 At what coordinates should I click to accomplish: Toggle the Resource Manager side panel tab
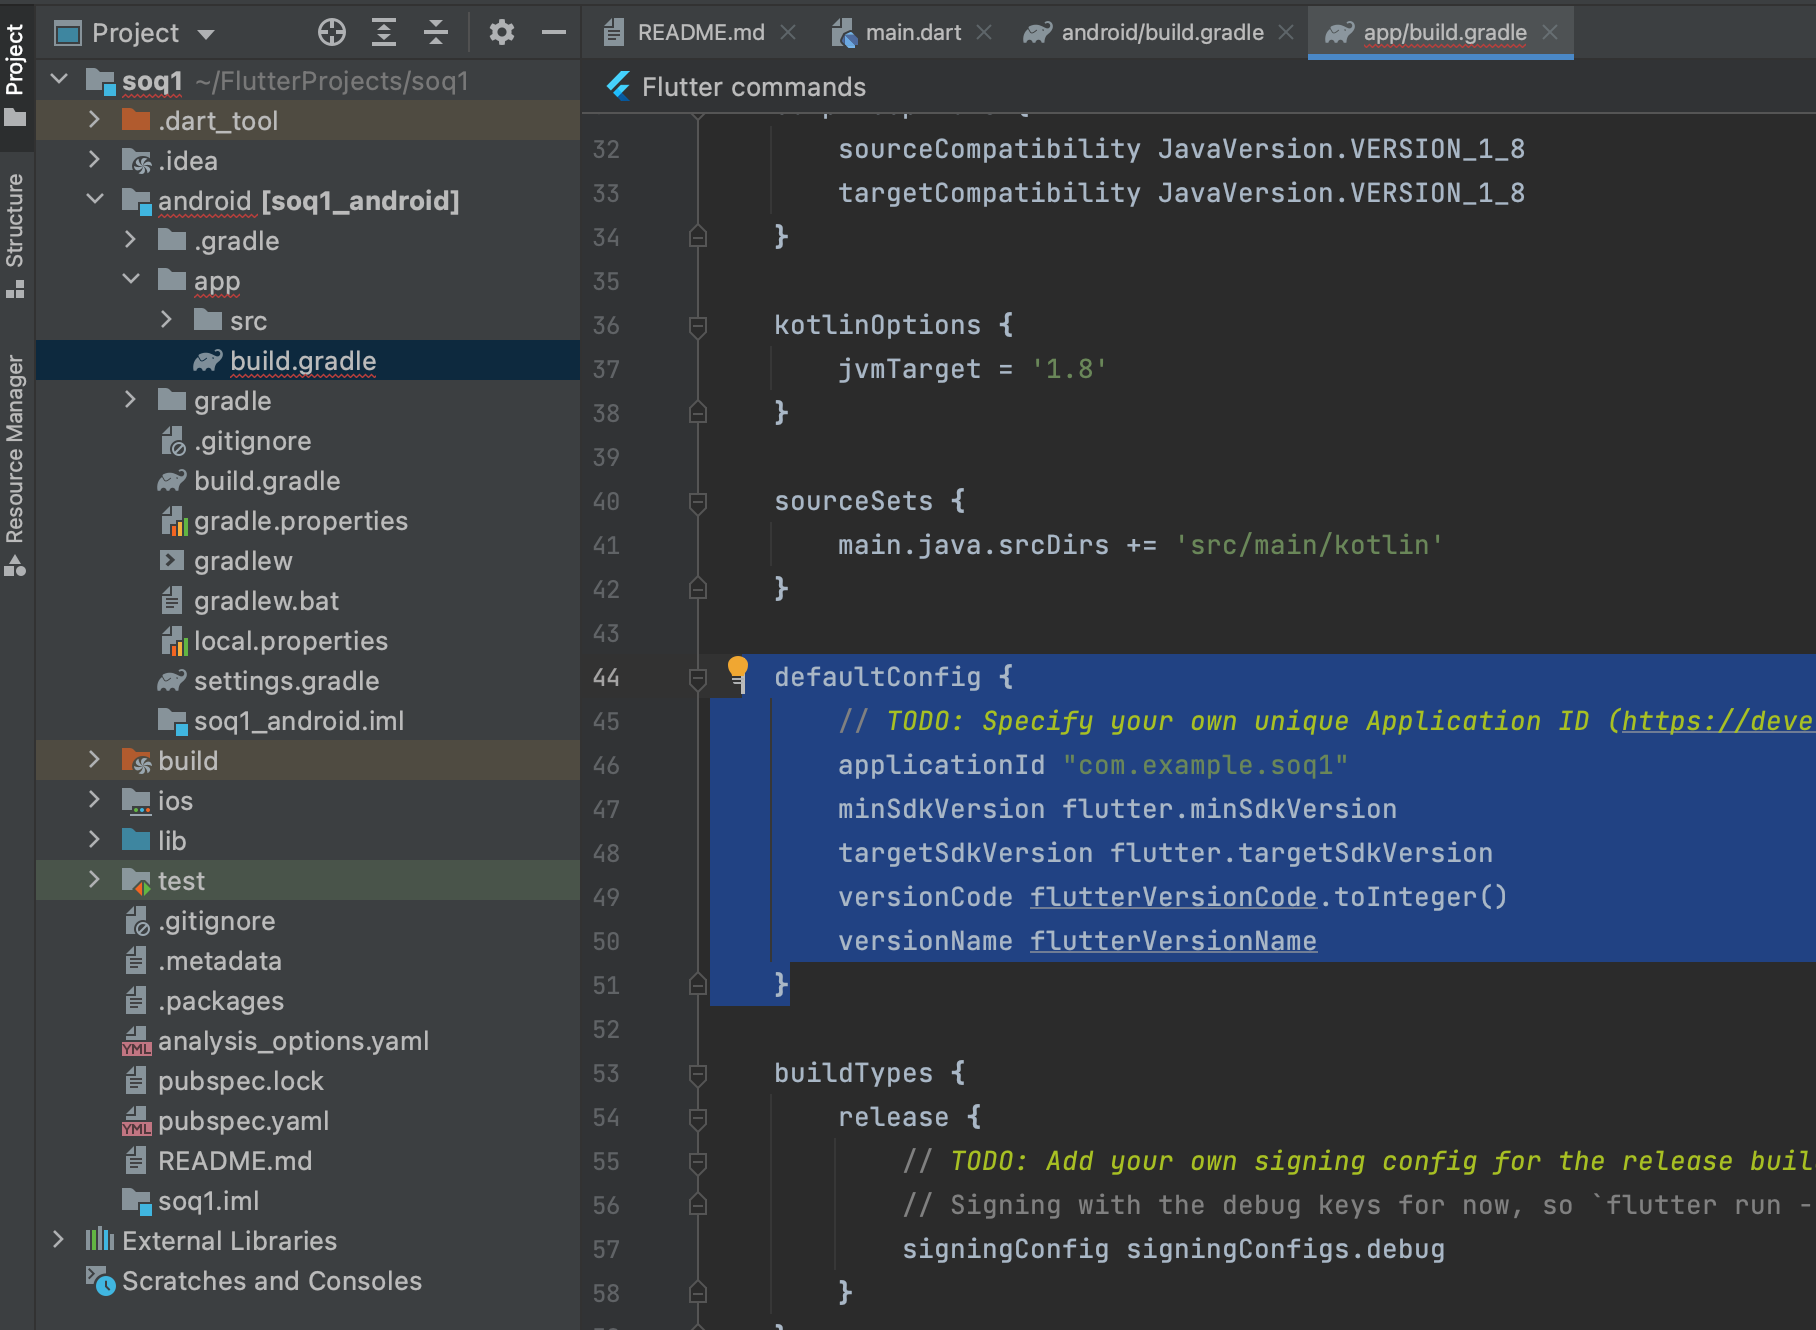tap(15, 465)
